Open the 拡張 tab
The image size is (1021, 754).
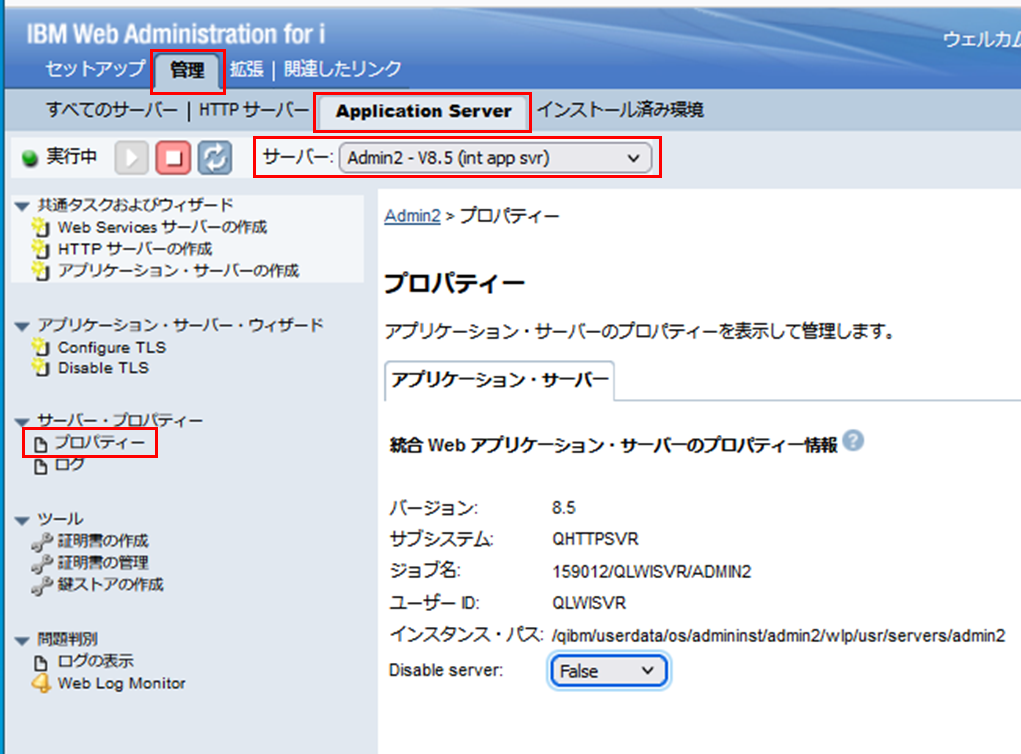[246, 68]
